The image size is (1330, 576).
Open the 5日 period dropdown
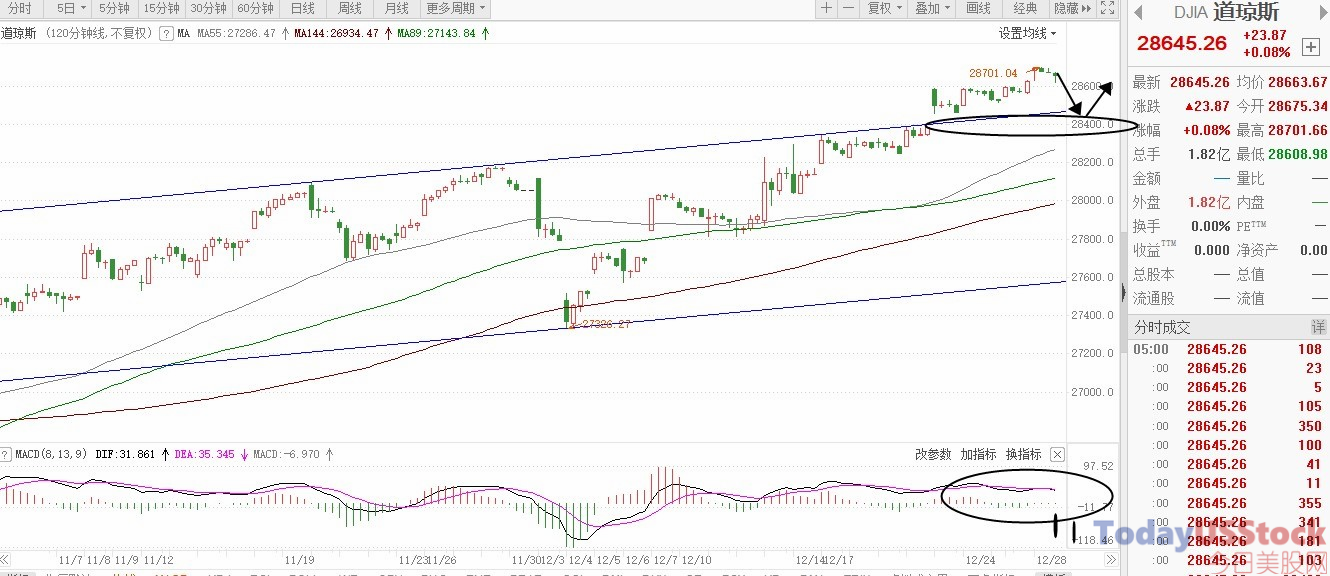[70, 8]
